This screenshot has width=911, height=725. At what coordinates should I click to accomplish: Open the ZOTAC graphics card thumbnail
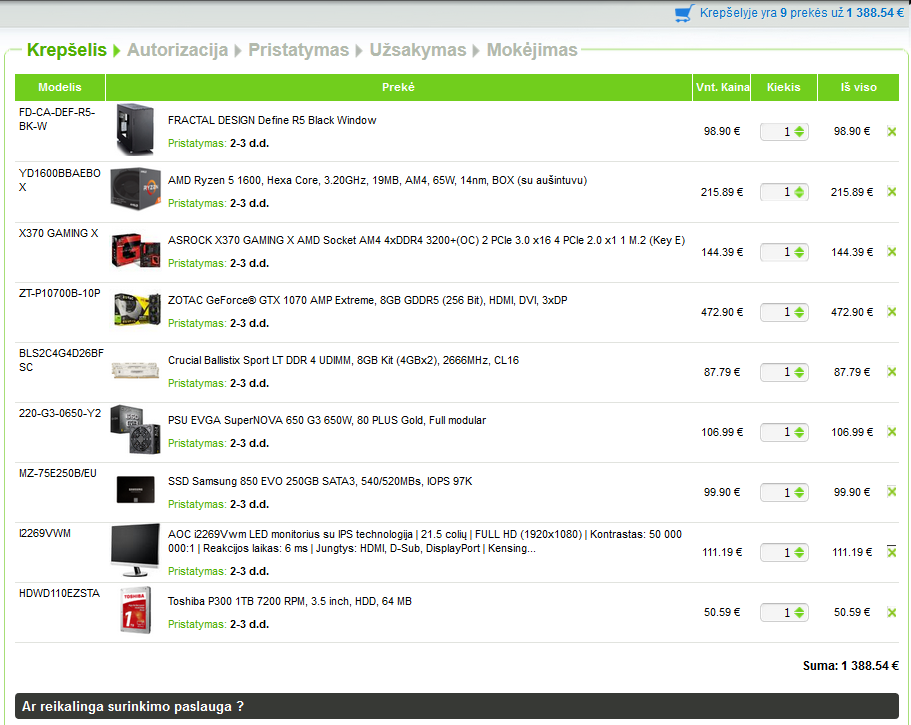point(136,310)
